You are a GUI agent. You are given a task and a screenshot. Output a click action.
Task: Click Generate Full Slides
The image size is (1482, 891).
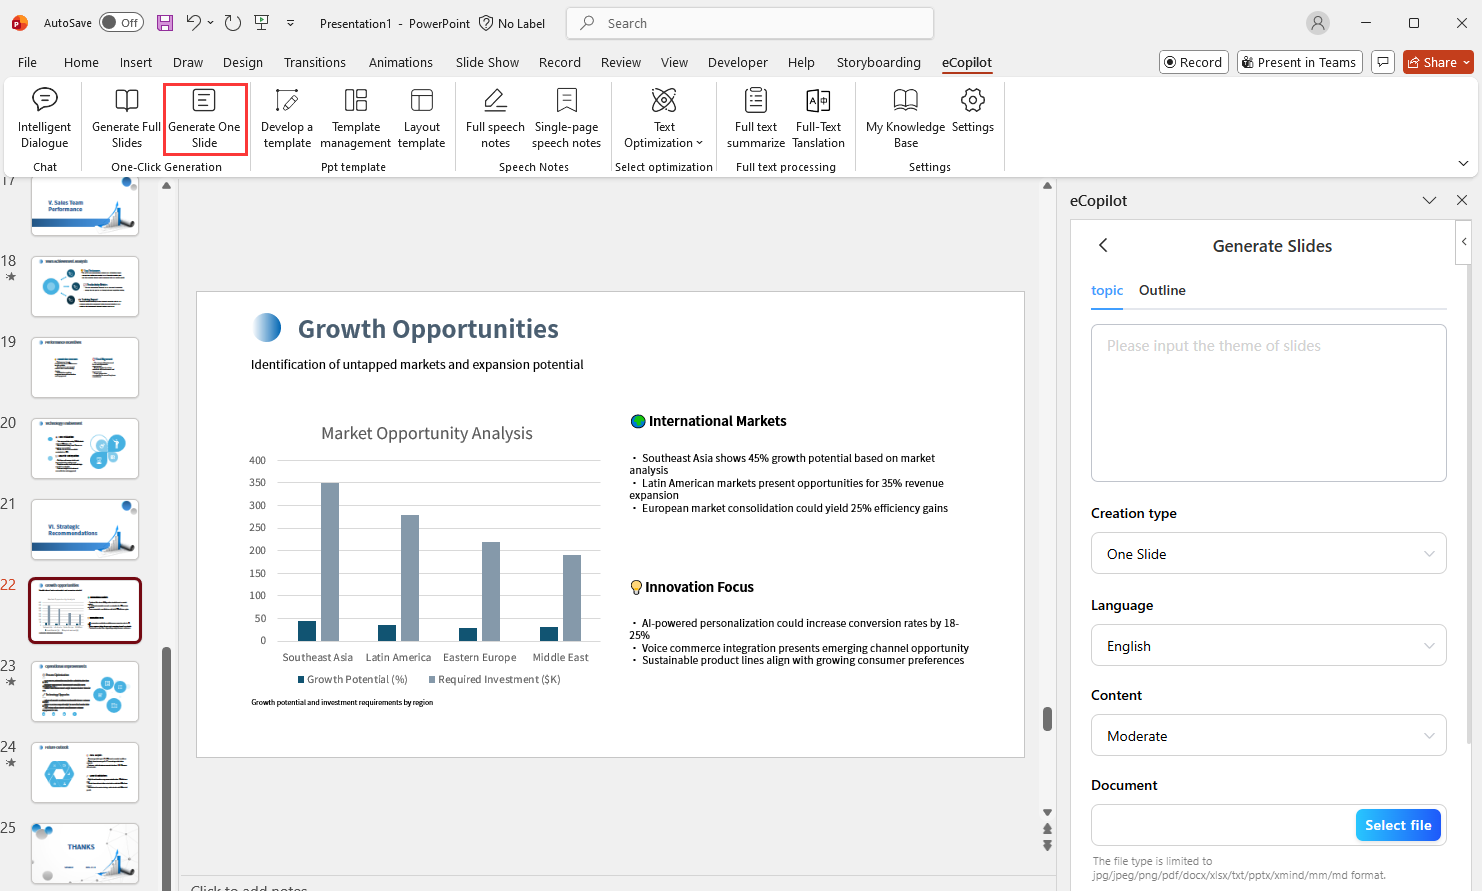click(125, 118)
